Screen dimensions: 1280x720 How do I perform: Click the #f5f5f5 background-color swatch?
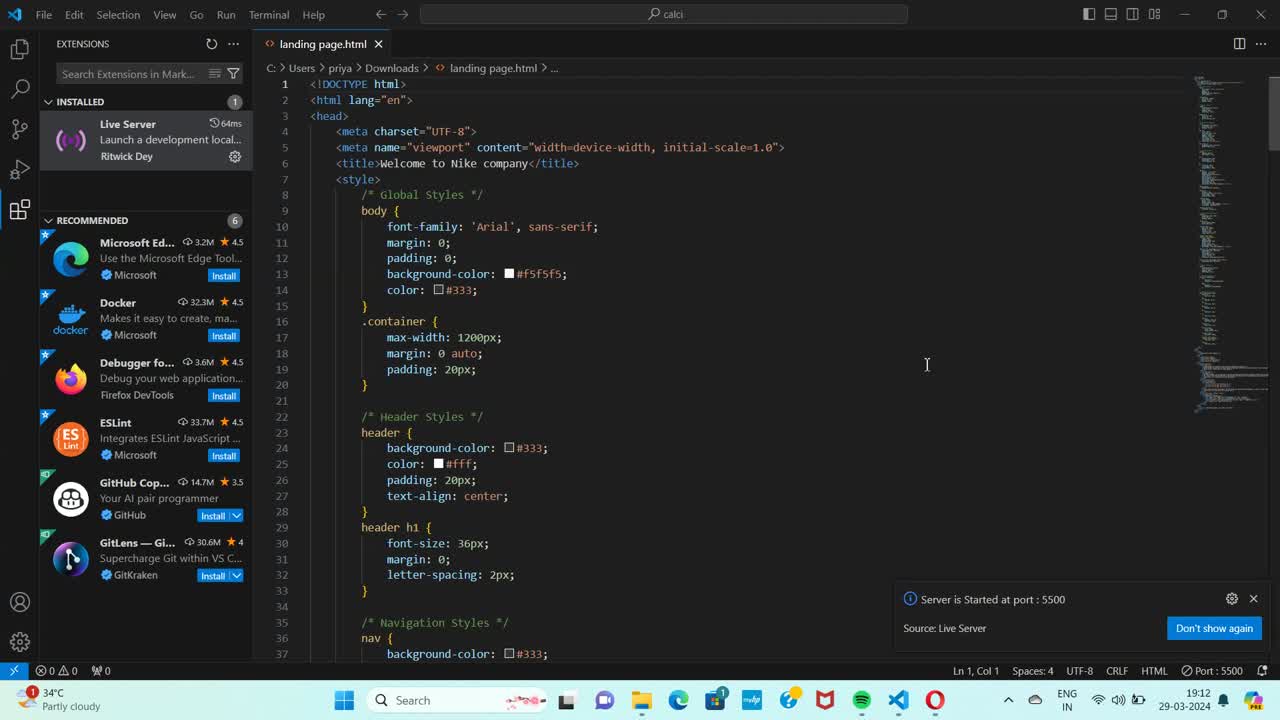509,274
